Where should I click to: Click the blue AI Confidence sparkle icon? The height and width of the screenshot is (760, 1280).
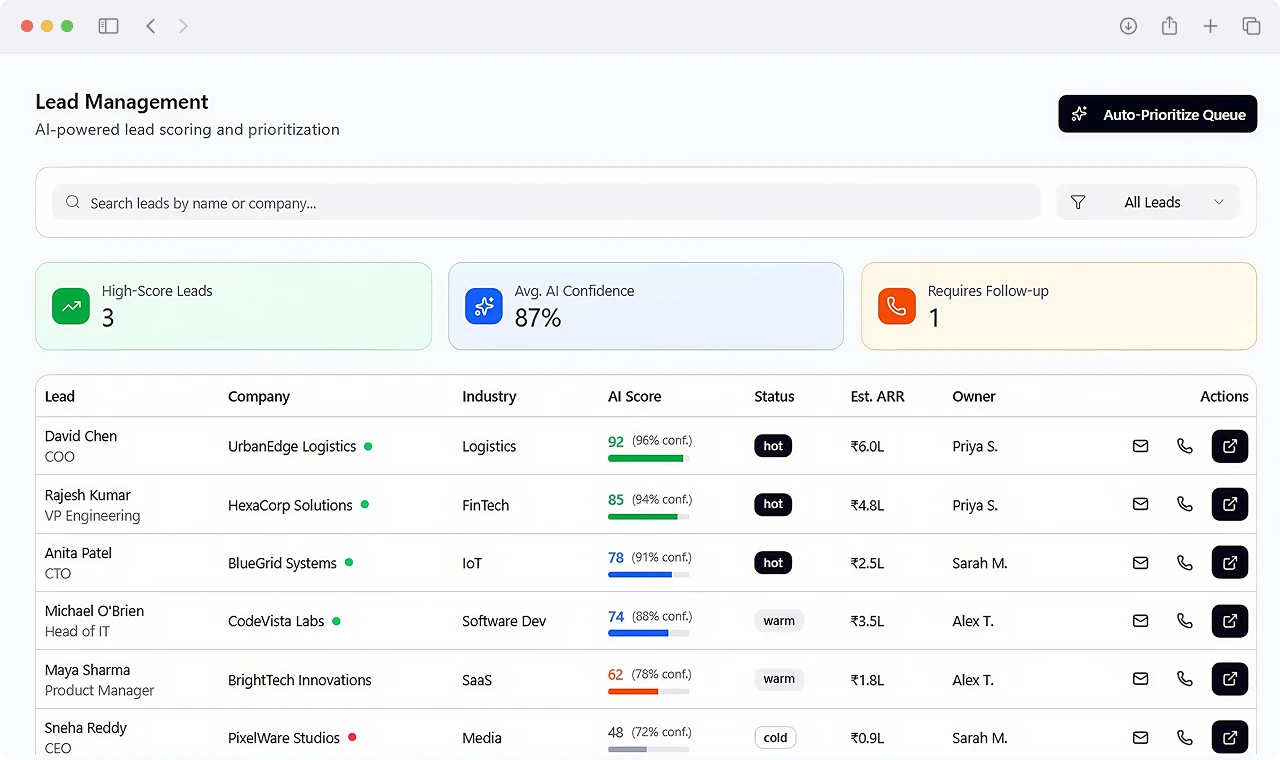click(484, 307)
